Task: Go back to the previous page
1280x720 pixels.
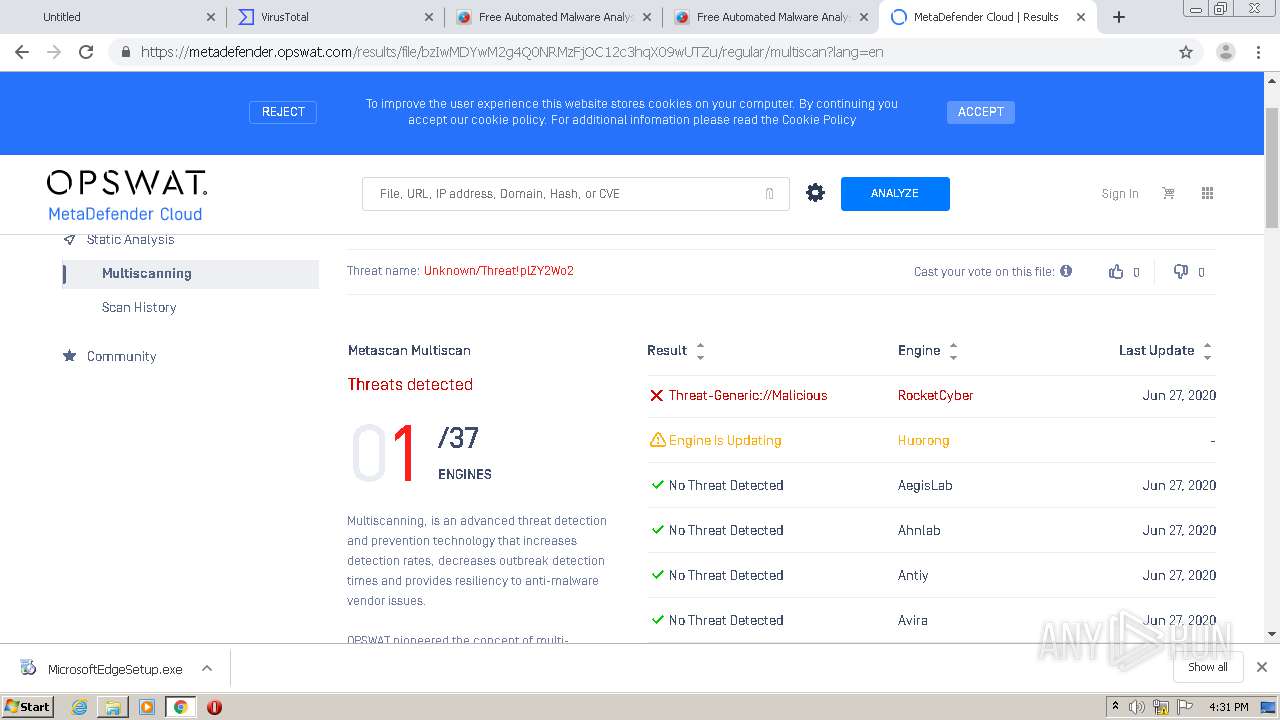Action: [x=22, y=52]
